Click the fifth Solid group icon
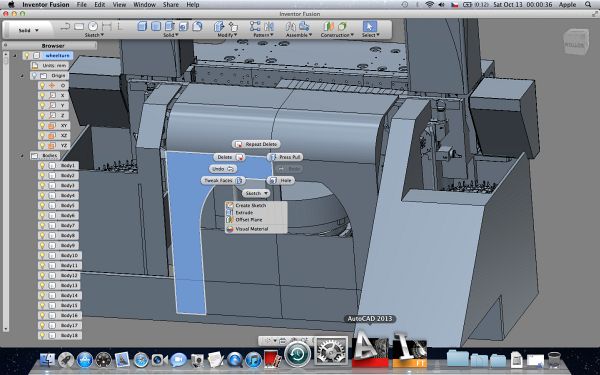The width and height of the screenshot is (600, 375). (197, 26)
